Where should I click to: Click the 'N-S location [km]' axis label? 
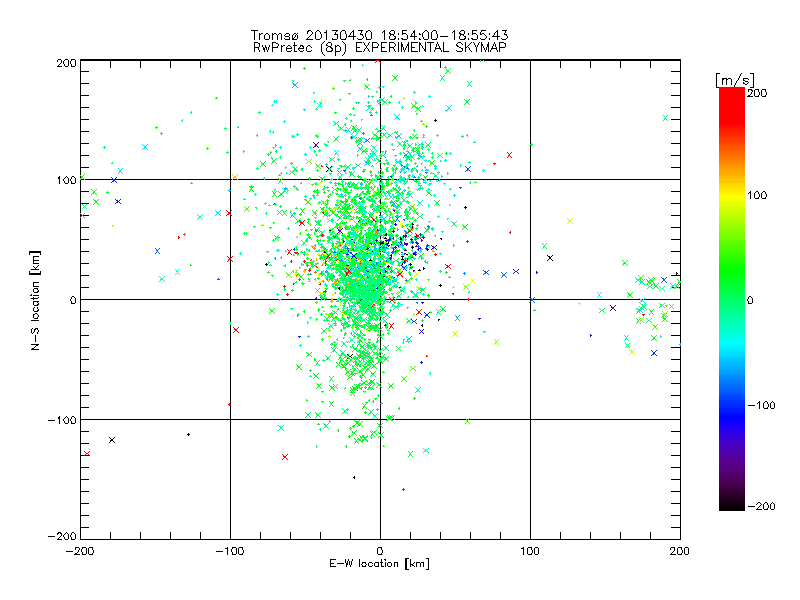coord(35,301)
